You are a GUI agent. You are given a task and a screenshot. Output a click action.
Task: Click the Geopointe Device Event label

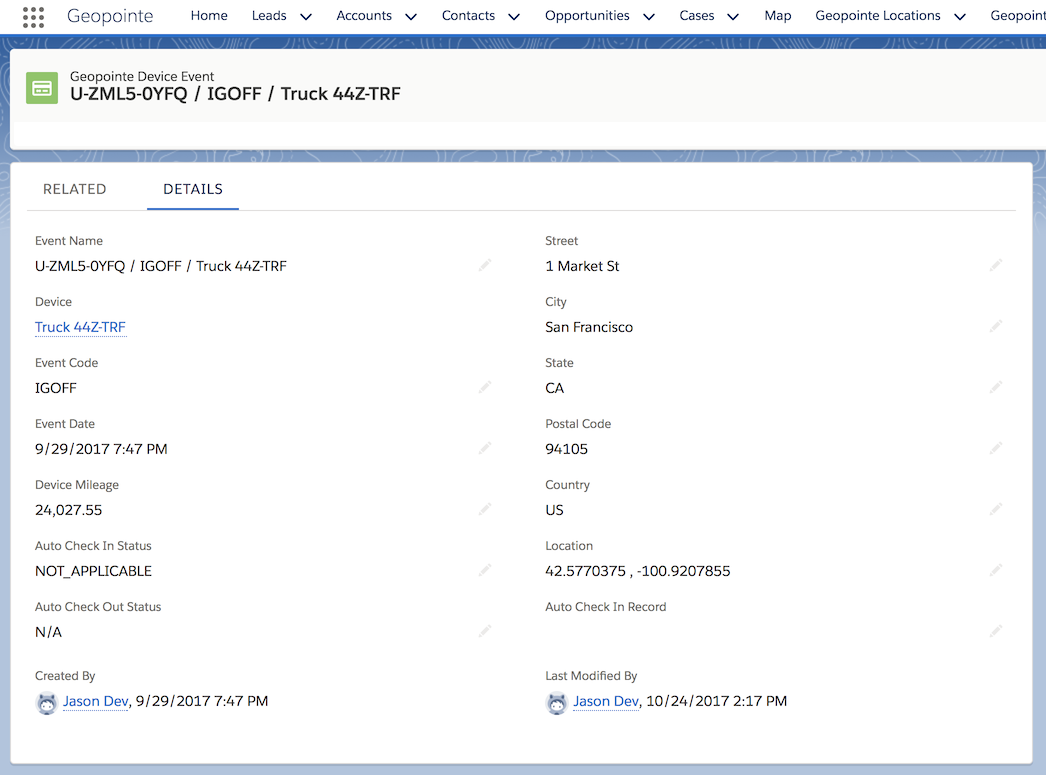pyautogui.click(x=142, y=76)
